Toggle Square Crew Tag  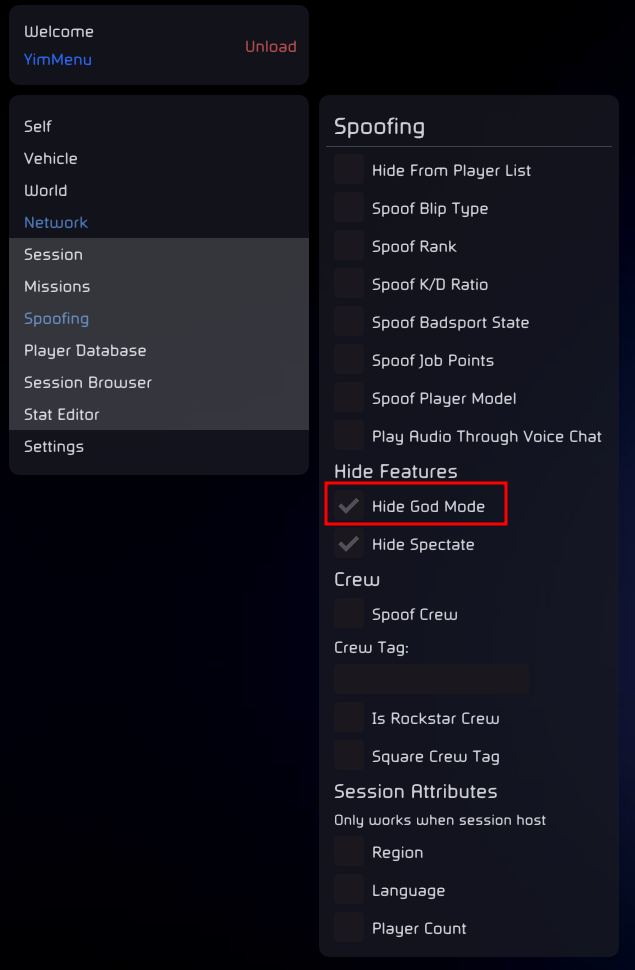[x=348, y=756]
